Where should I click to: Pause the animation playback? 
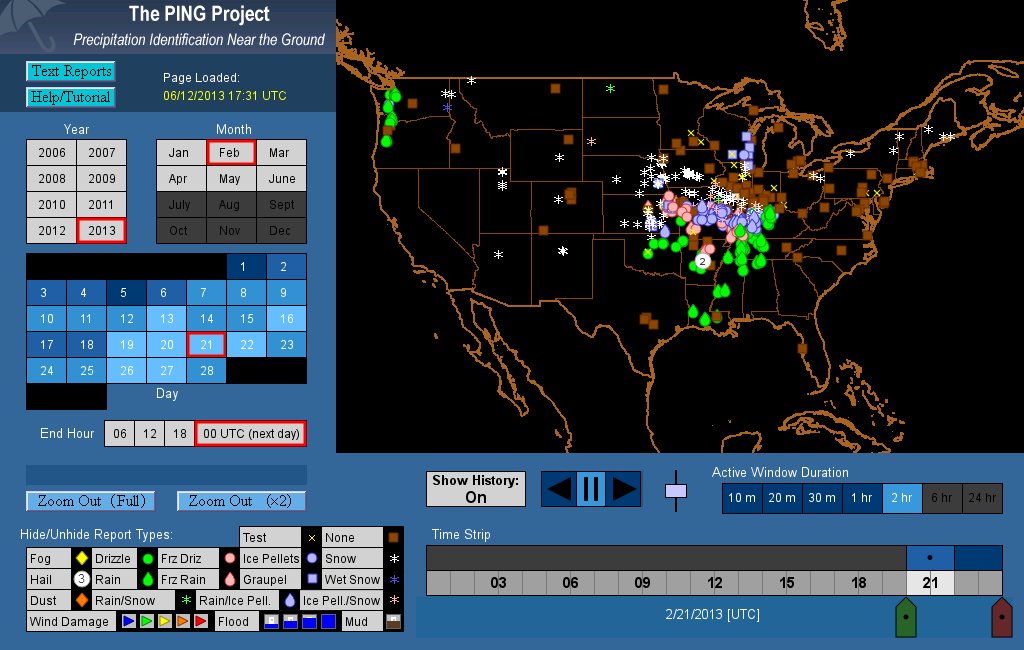[590, 489]
